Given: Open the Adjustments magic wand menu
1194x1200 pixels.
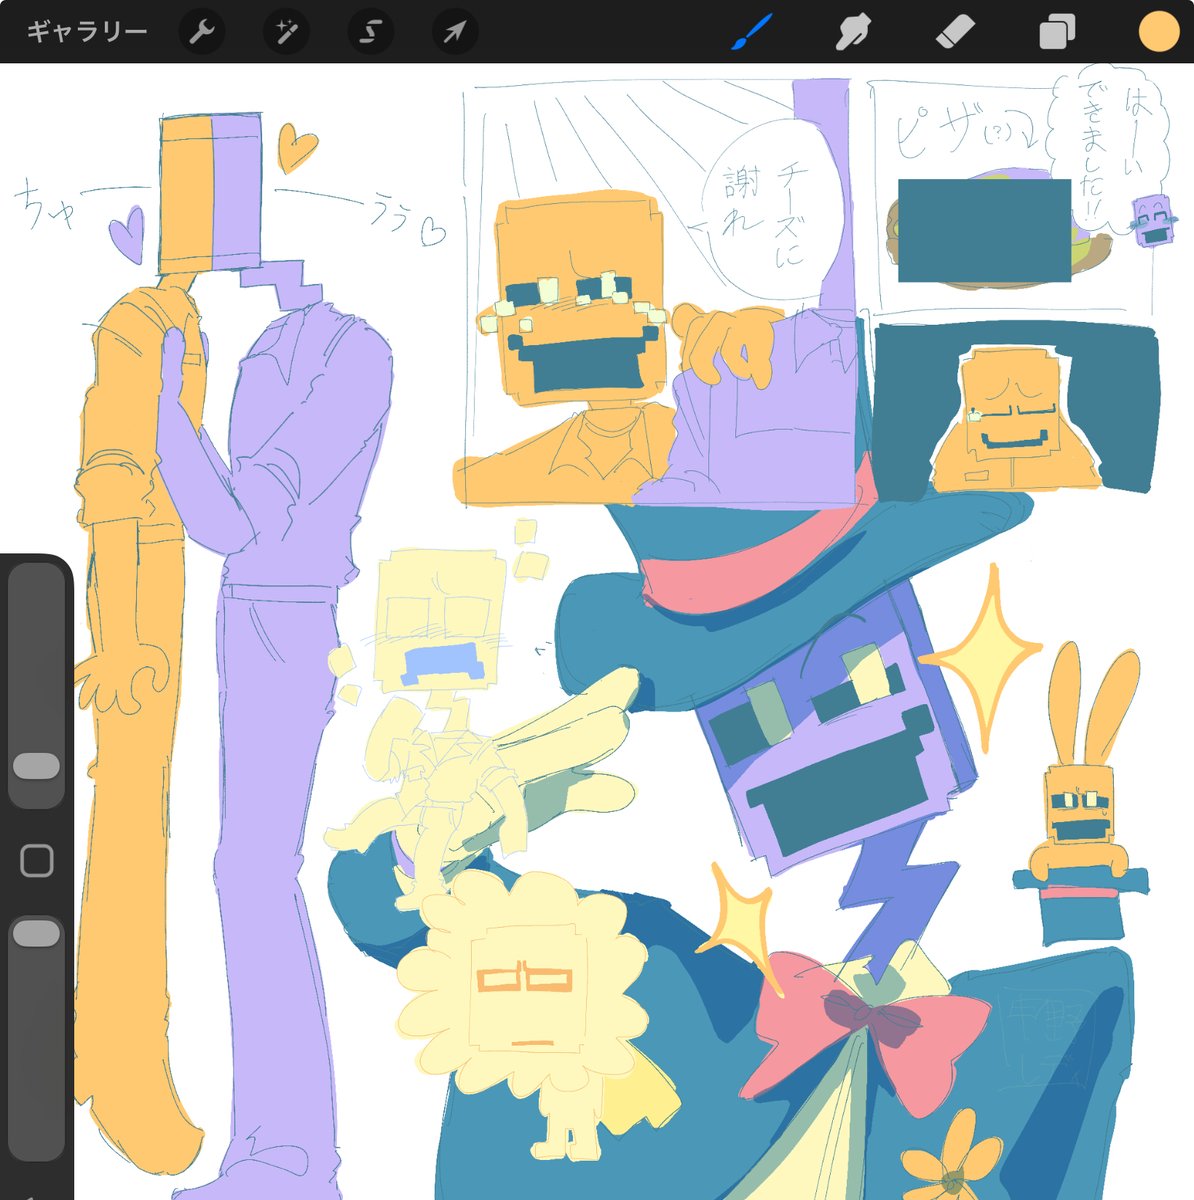Looking at the screenshot, I should tap(286, 32).
